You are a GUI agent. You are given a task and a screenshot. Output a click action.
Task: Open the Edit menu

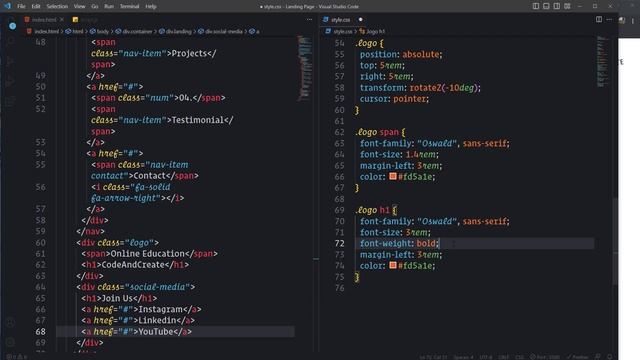click(36, 6)
